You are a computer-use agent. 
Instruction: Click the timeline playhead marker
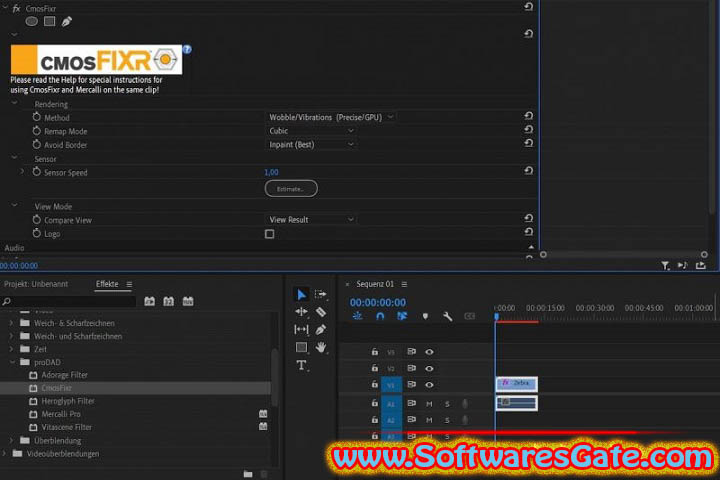496,316
